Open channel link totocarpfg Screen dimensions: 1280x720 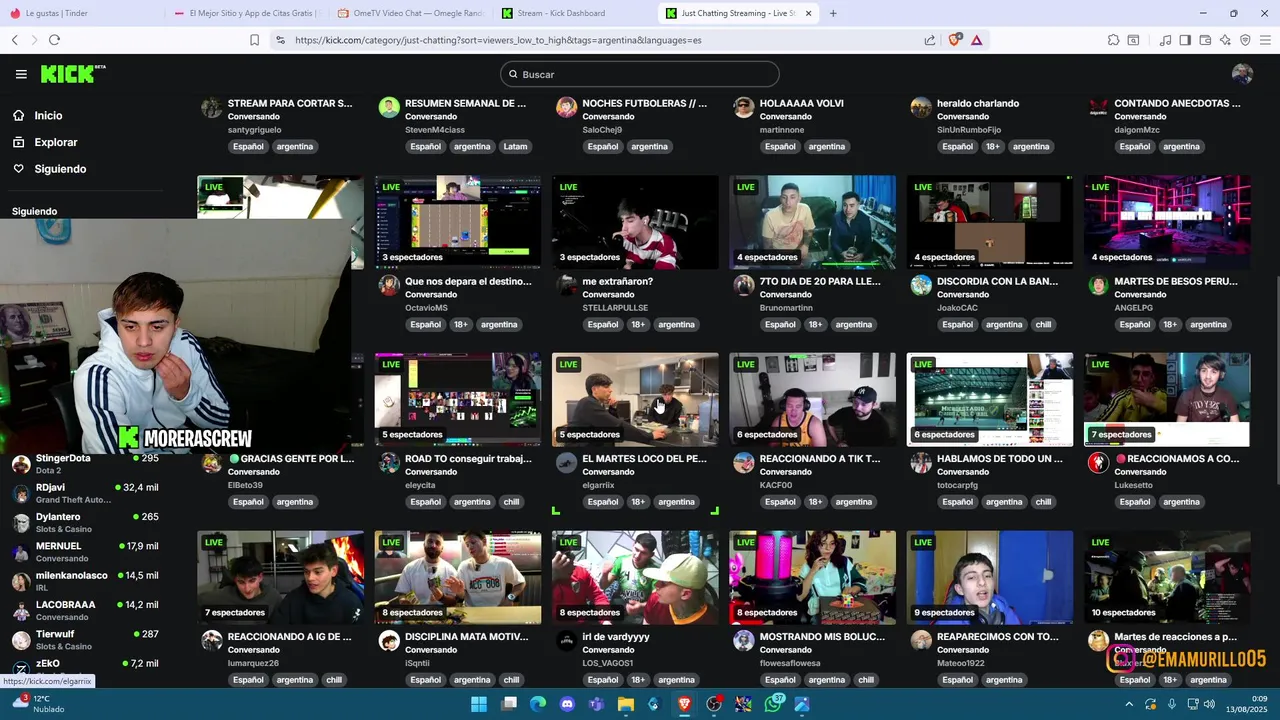coord(957,485)
